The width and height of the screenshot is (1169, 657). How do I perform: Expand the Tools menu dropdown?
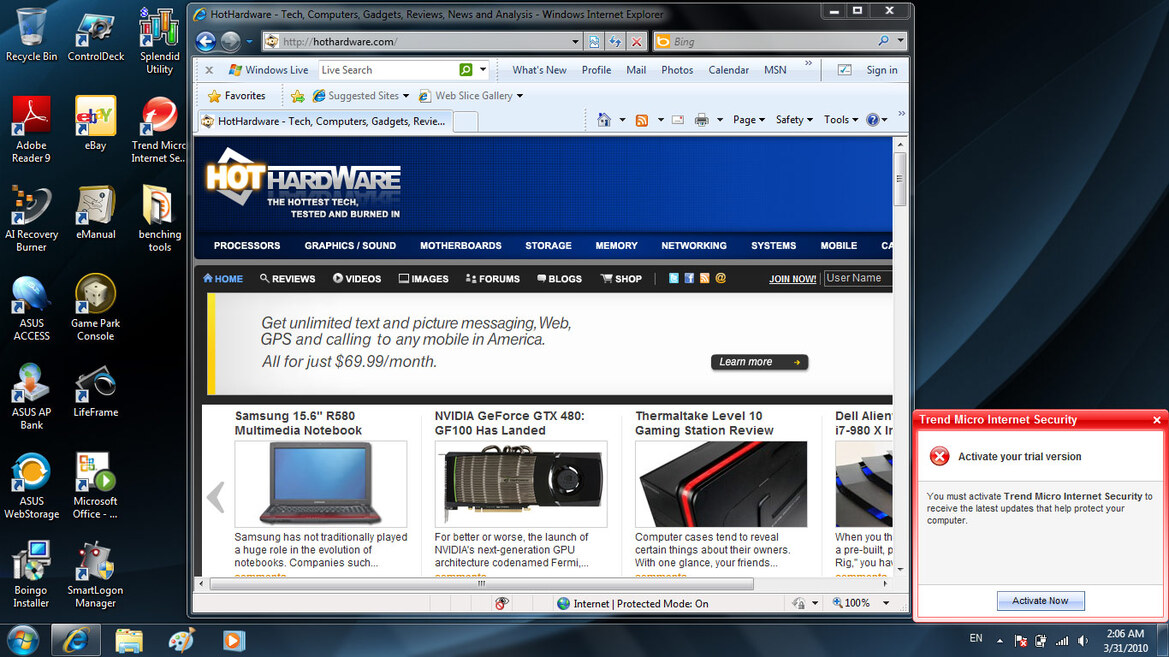pos(841,119)
